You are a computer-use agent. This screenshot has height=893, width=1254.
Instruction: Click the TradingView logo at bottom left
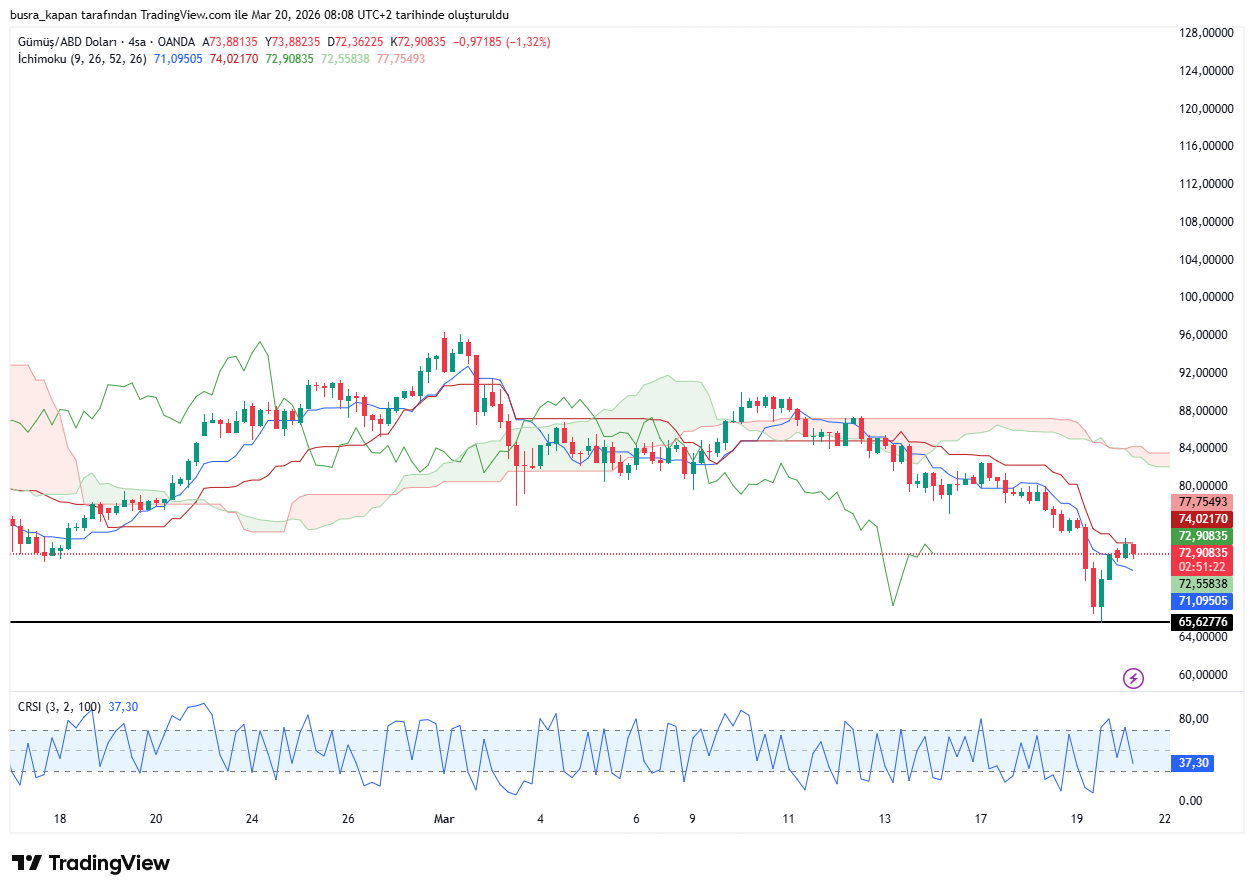pos(91,863)
